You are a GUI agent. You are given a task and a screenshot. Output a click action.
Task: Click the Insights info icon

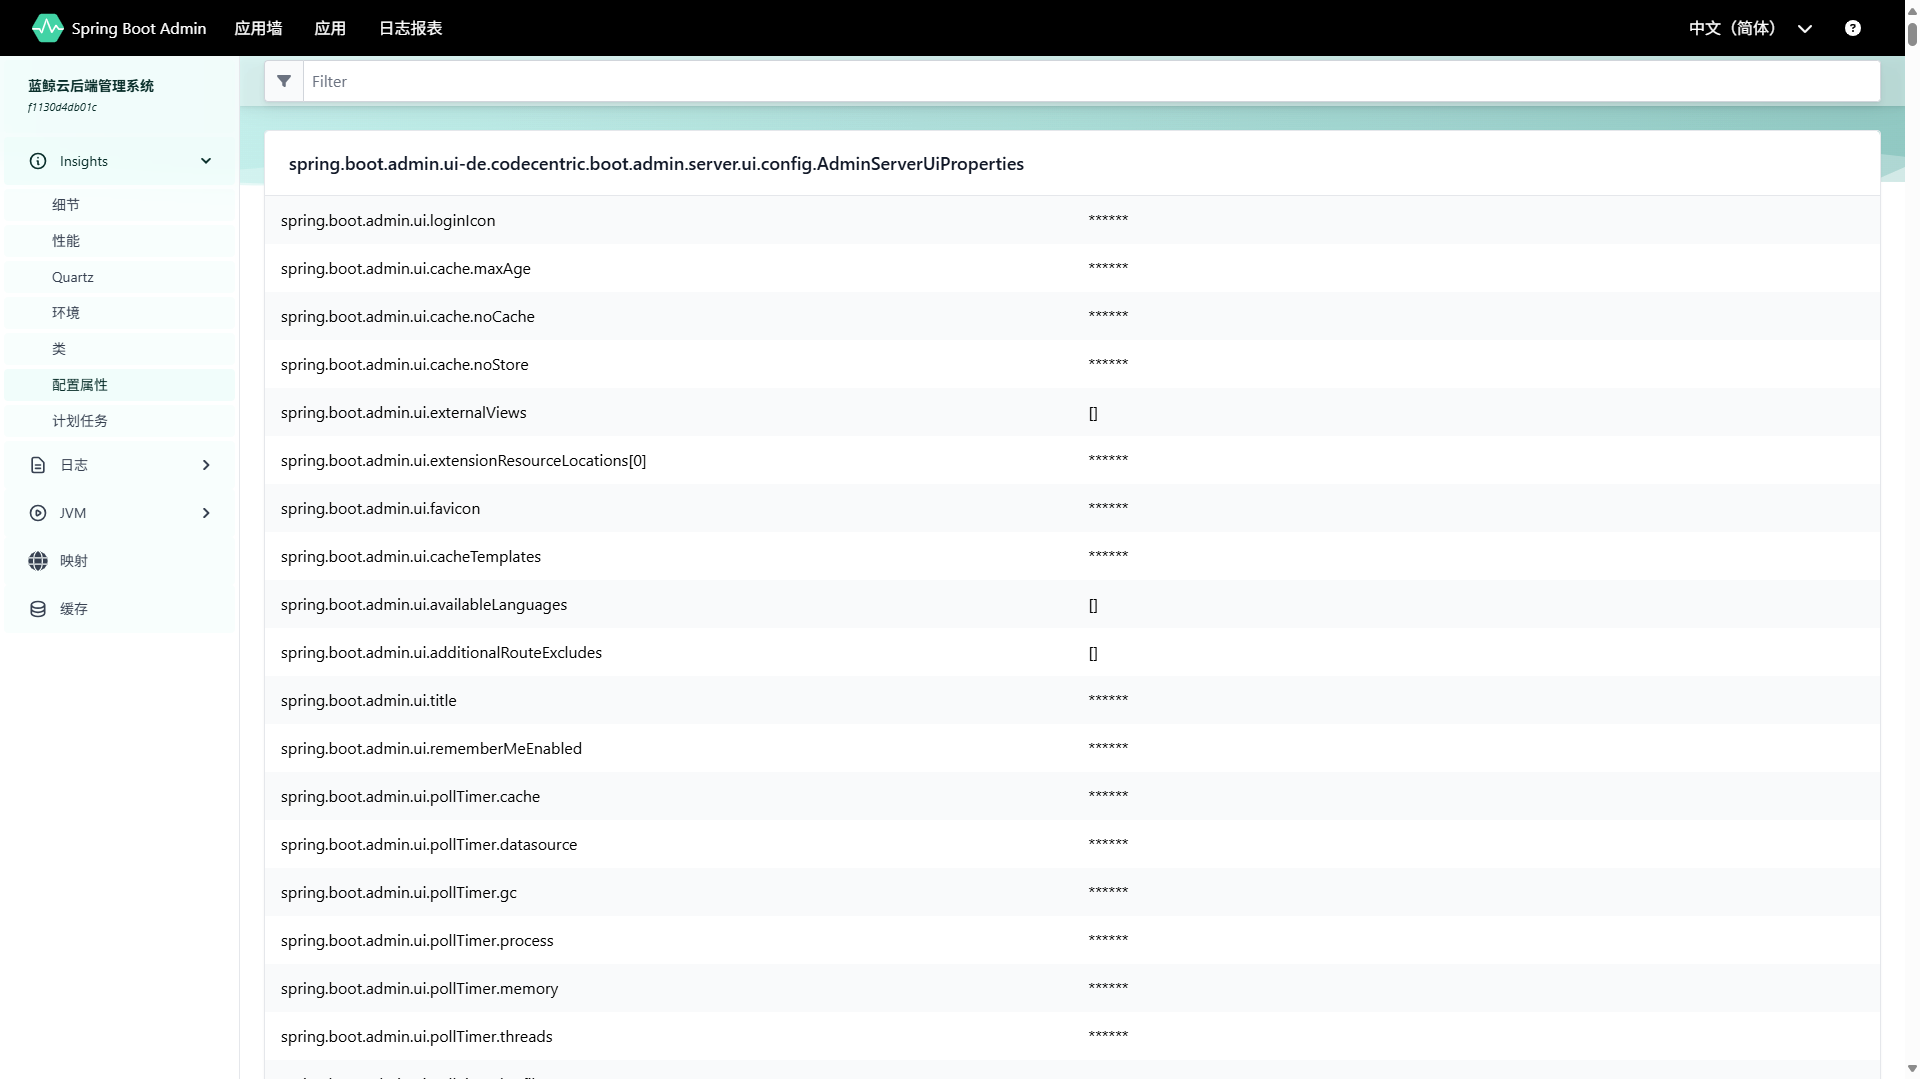38,161
